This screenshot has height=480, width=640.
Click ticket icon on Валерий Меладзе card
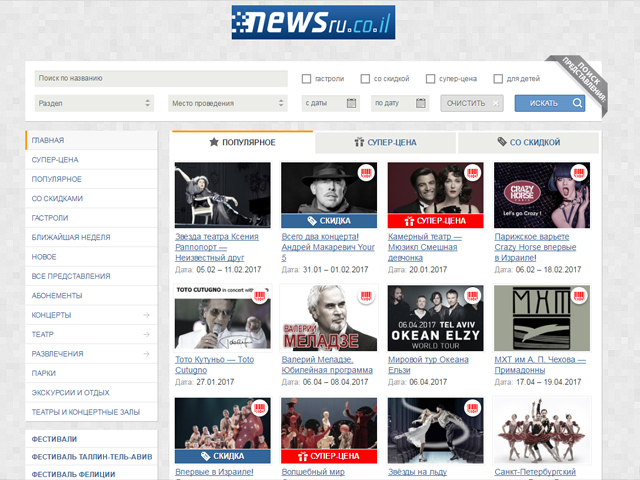366,296
